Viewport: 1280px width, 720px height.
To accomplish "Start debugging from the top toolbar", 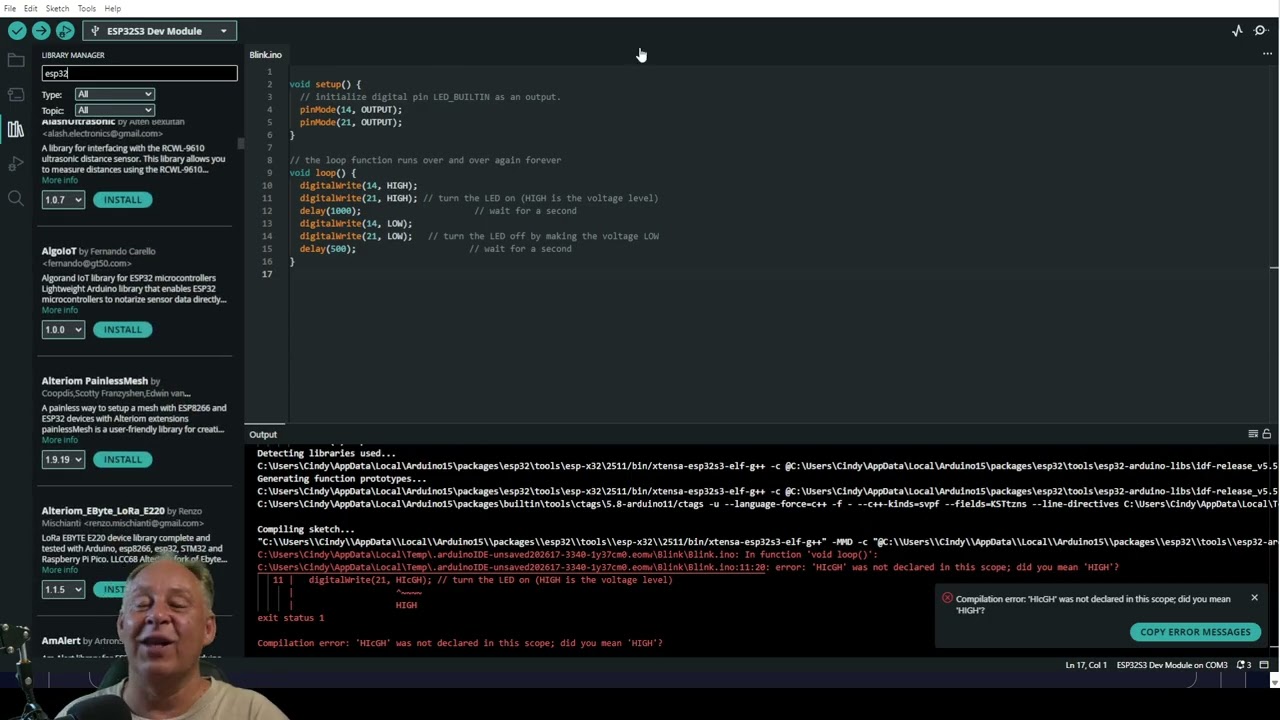I will [65, 31].
